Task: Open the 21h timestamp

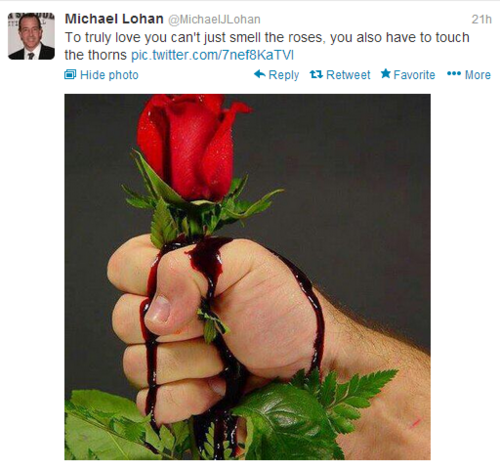Action: (481, 19)
